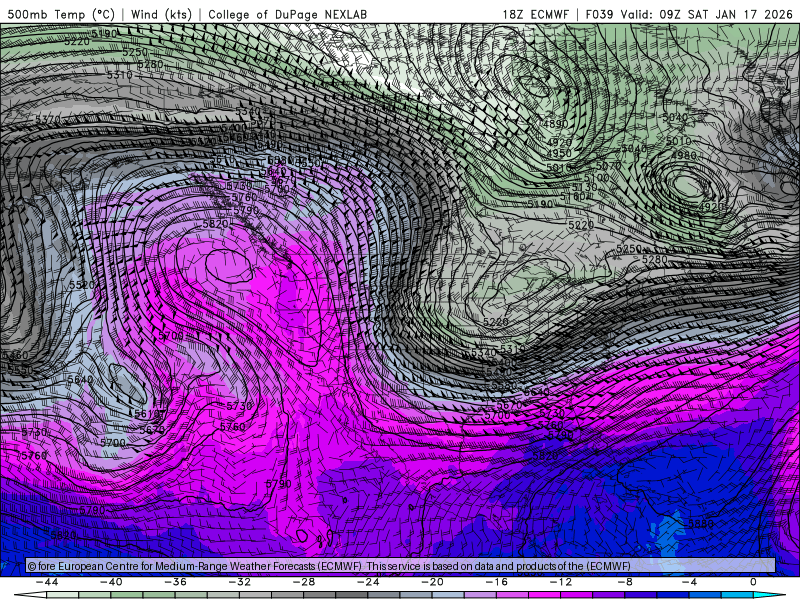Click the 4950 height contour label
Image resolution: width=800 pixels, height=600 pixels.
point(559,153)
